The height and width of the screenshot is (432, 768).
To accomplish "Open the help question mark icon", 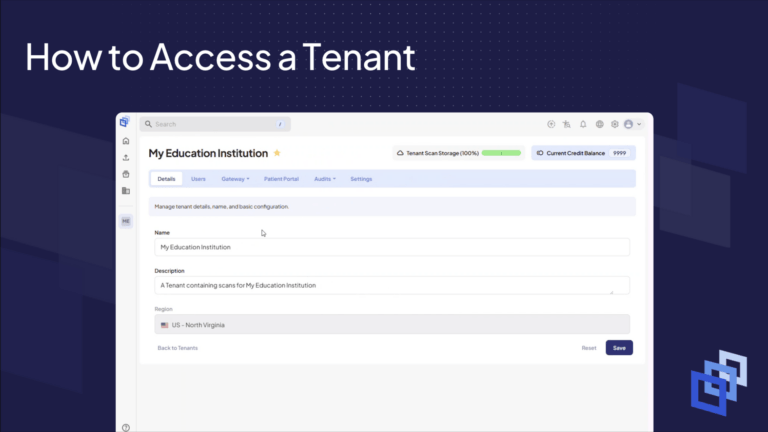I will click(126, 428).
